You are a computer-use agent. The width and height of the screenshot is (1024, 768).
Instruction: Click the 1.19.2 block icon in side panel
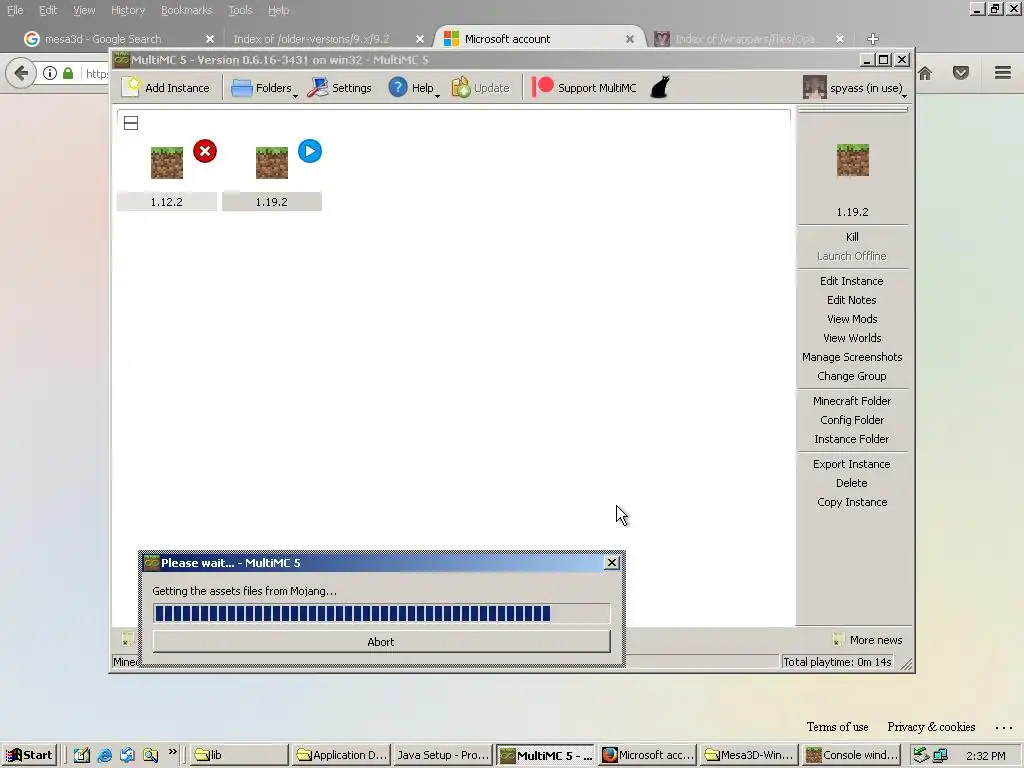tap(852, 160)
